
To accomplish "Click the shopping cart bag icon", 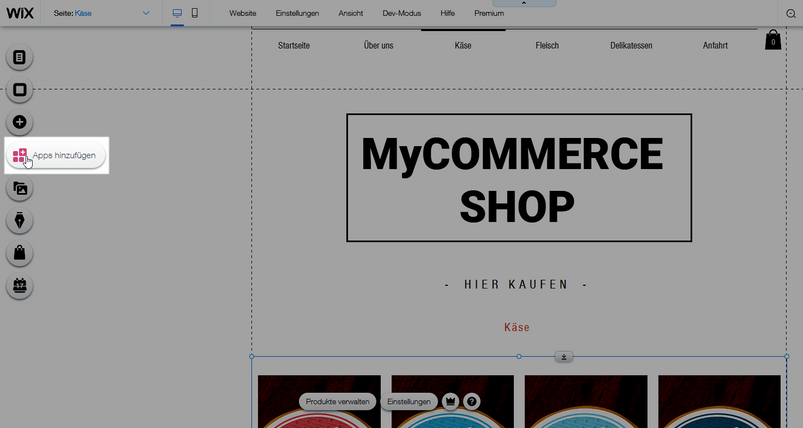I will point(773,40).
